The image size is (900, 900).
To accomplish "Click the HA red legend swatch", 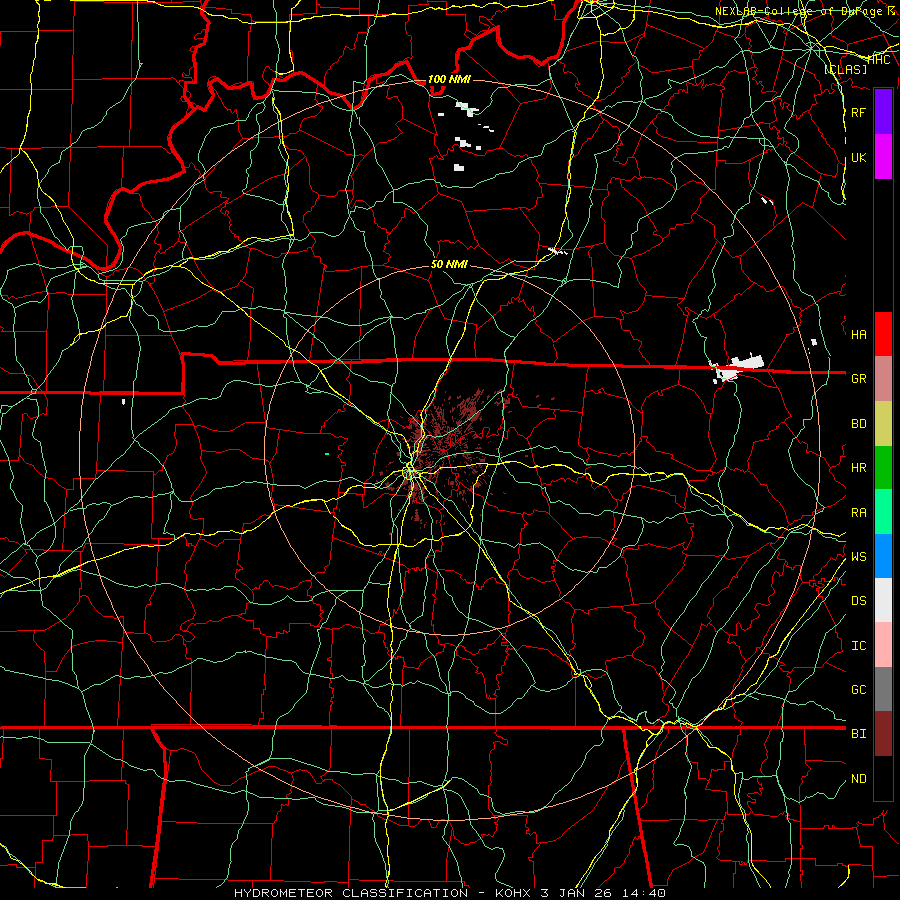I will tap(883, 334).
